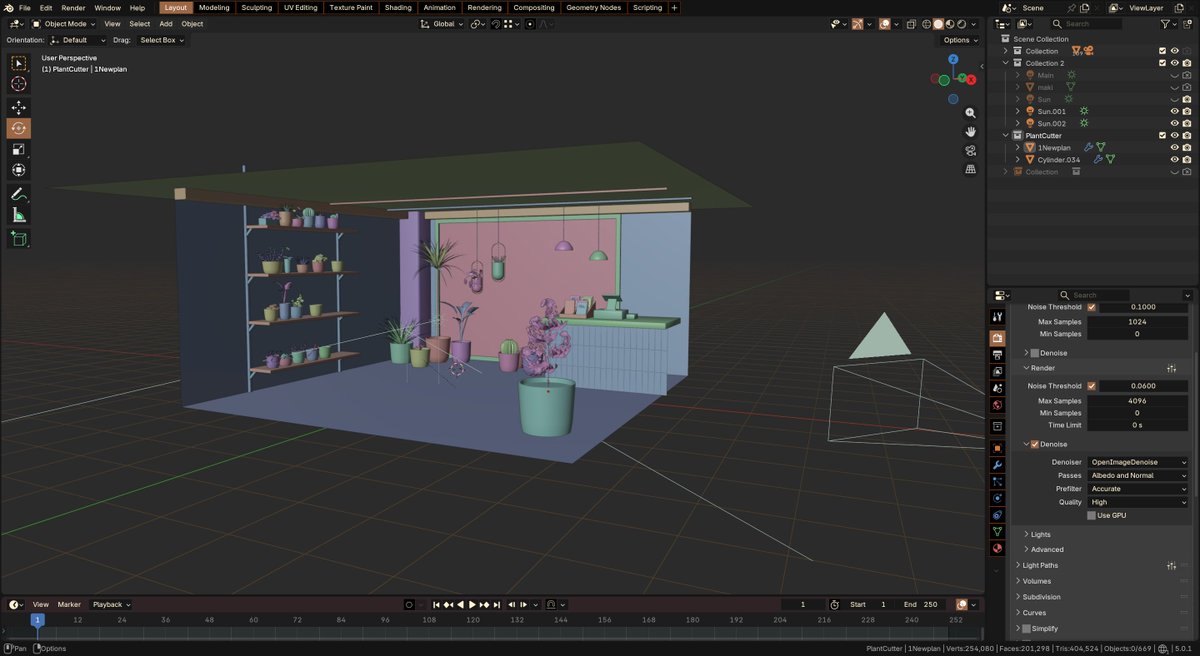Open the File menu
This screenshot has height=656, width=1200.
pyautogui.click(x=24, y=7)
